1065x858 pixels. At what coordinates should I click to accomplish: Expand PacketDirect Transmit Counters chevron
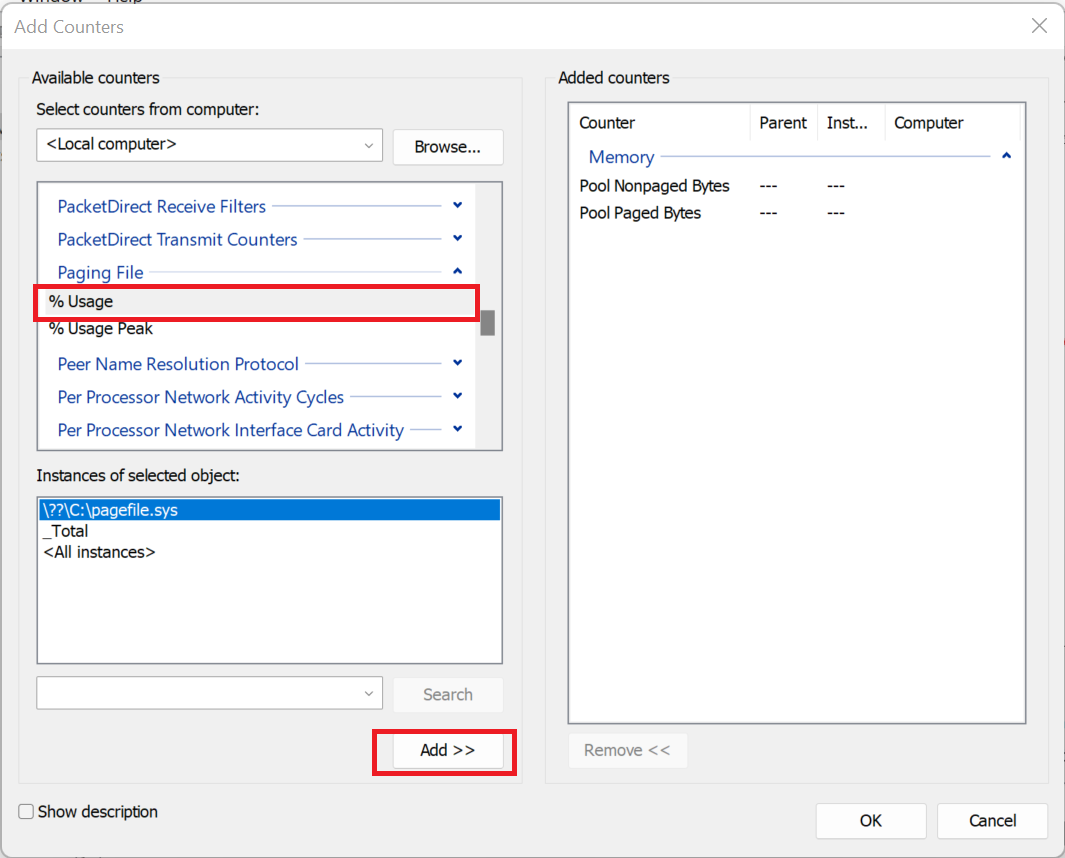[x=457, y=239]
